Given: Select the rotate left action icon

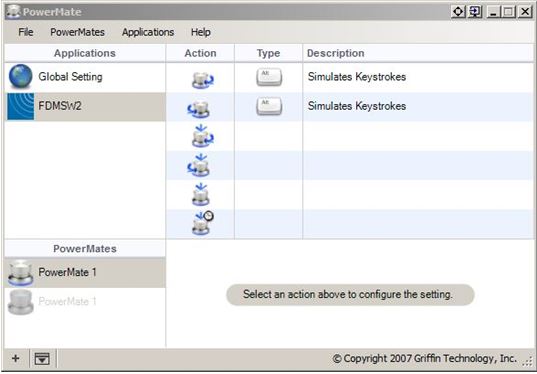Looking at the screenshot, I should click(199, 109).
